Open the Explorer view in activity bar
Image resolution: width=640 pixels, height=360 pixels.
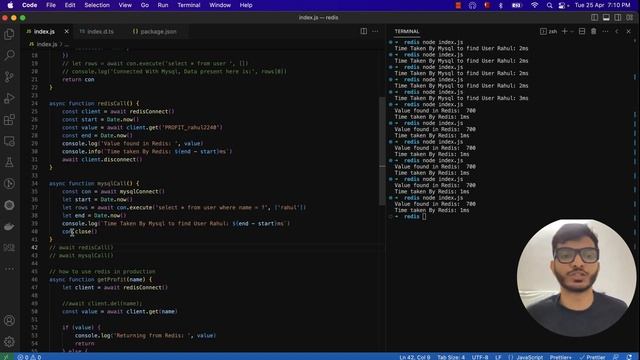tap(9, 34)
